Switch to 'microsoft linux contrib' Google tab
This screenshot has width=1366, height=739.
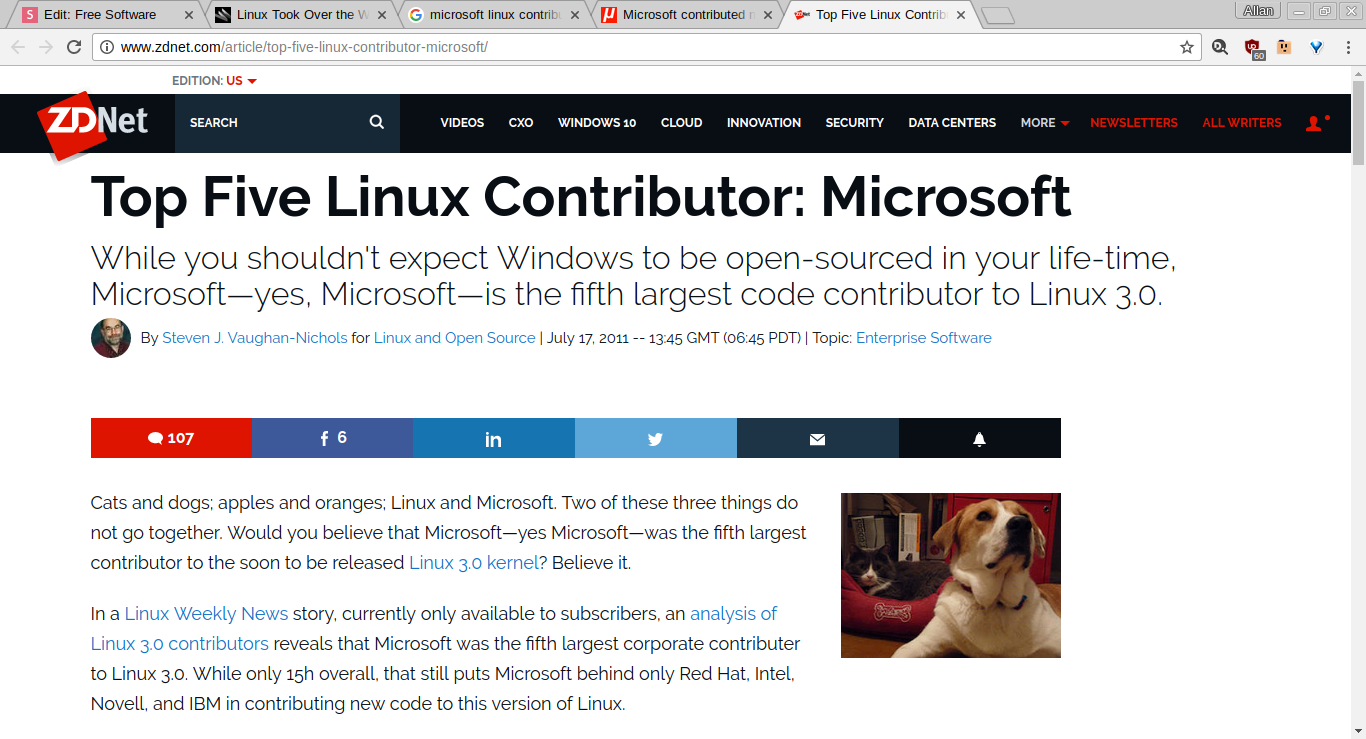coord(493,15)
